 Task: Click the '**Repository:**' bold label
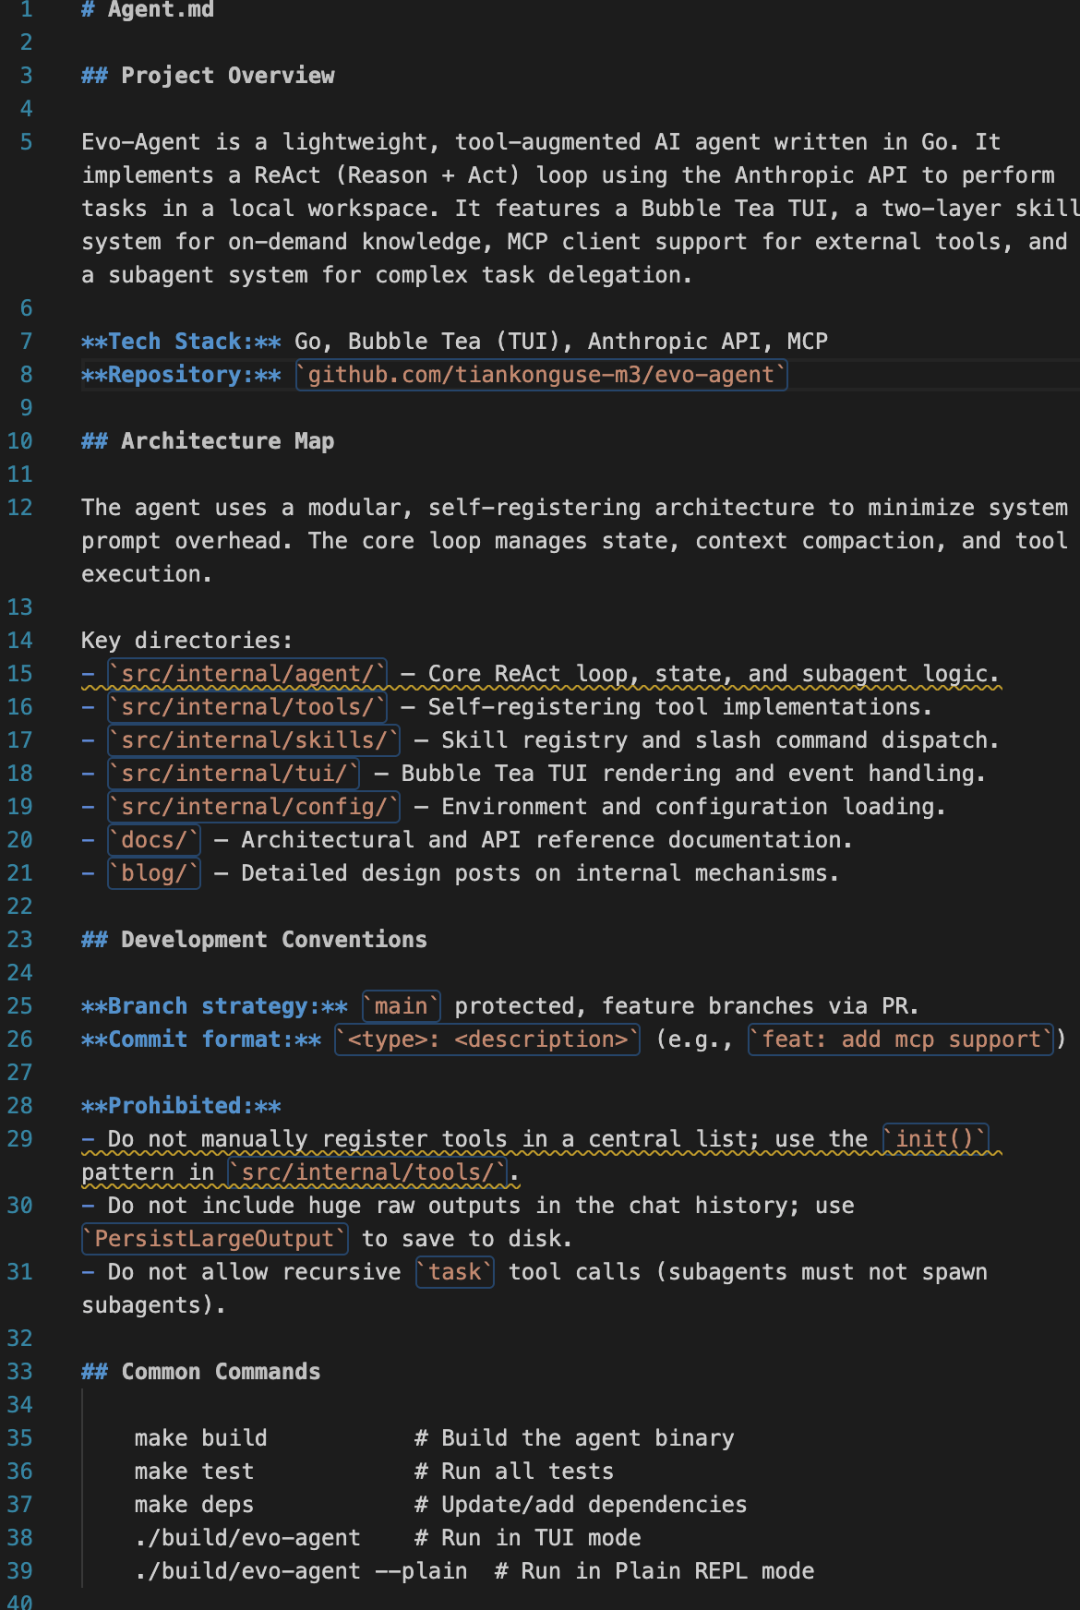pyautogui.click(x=181, y=375)
